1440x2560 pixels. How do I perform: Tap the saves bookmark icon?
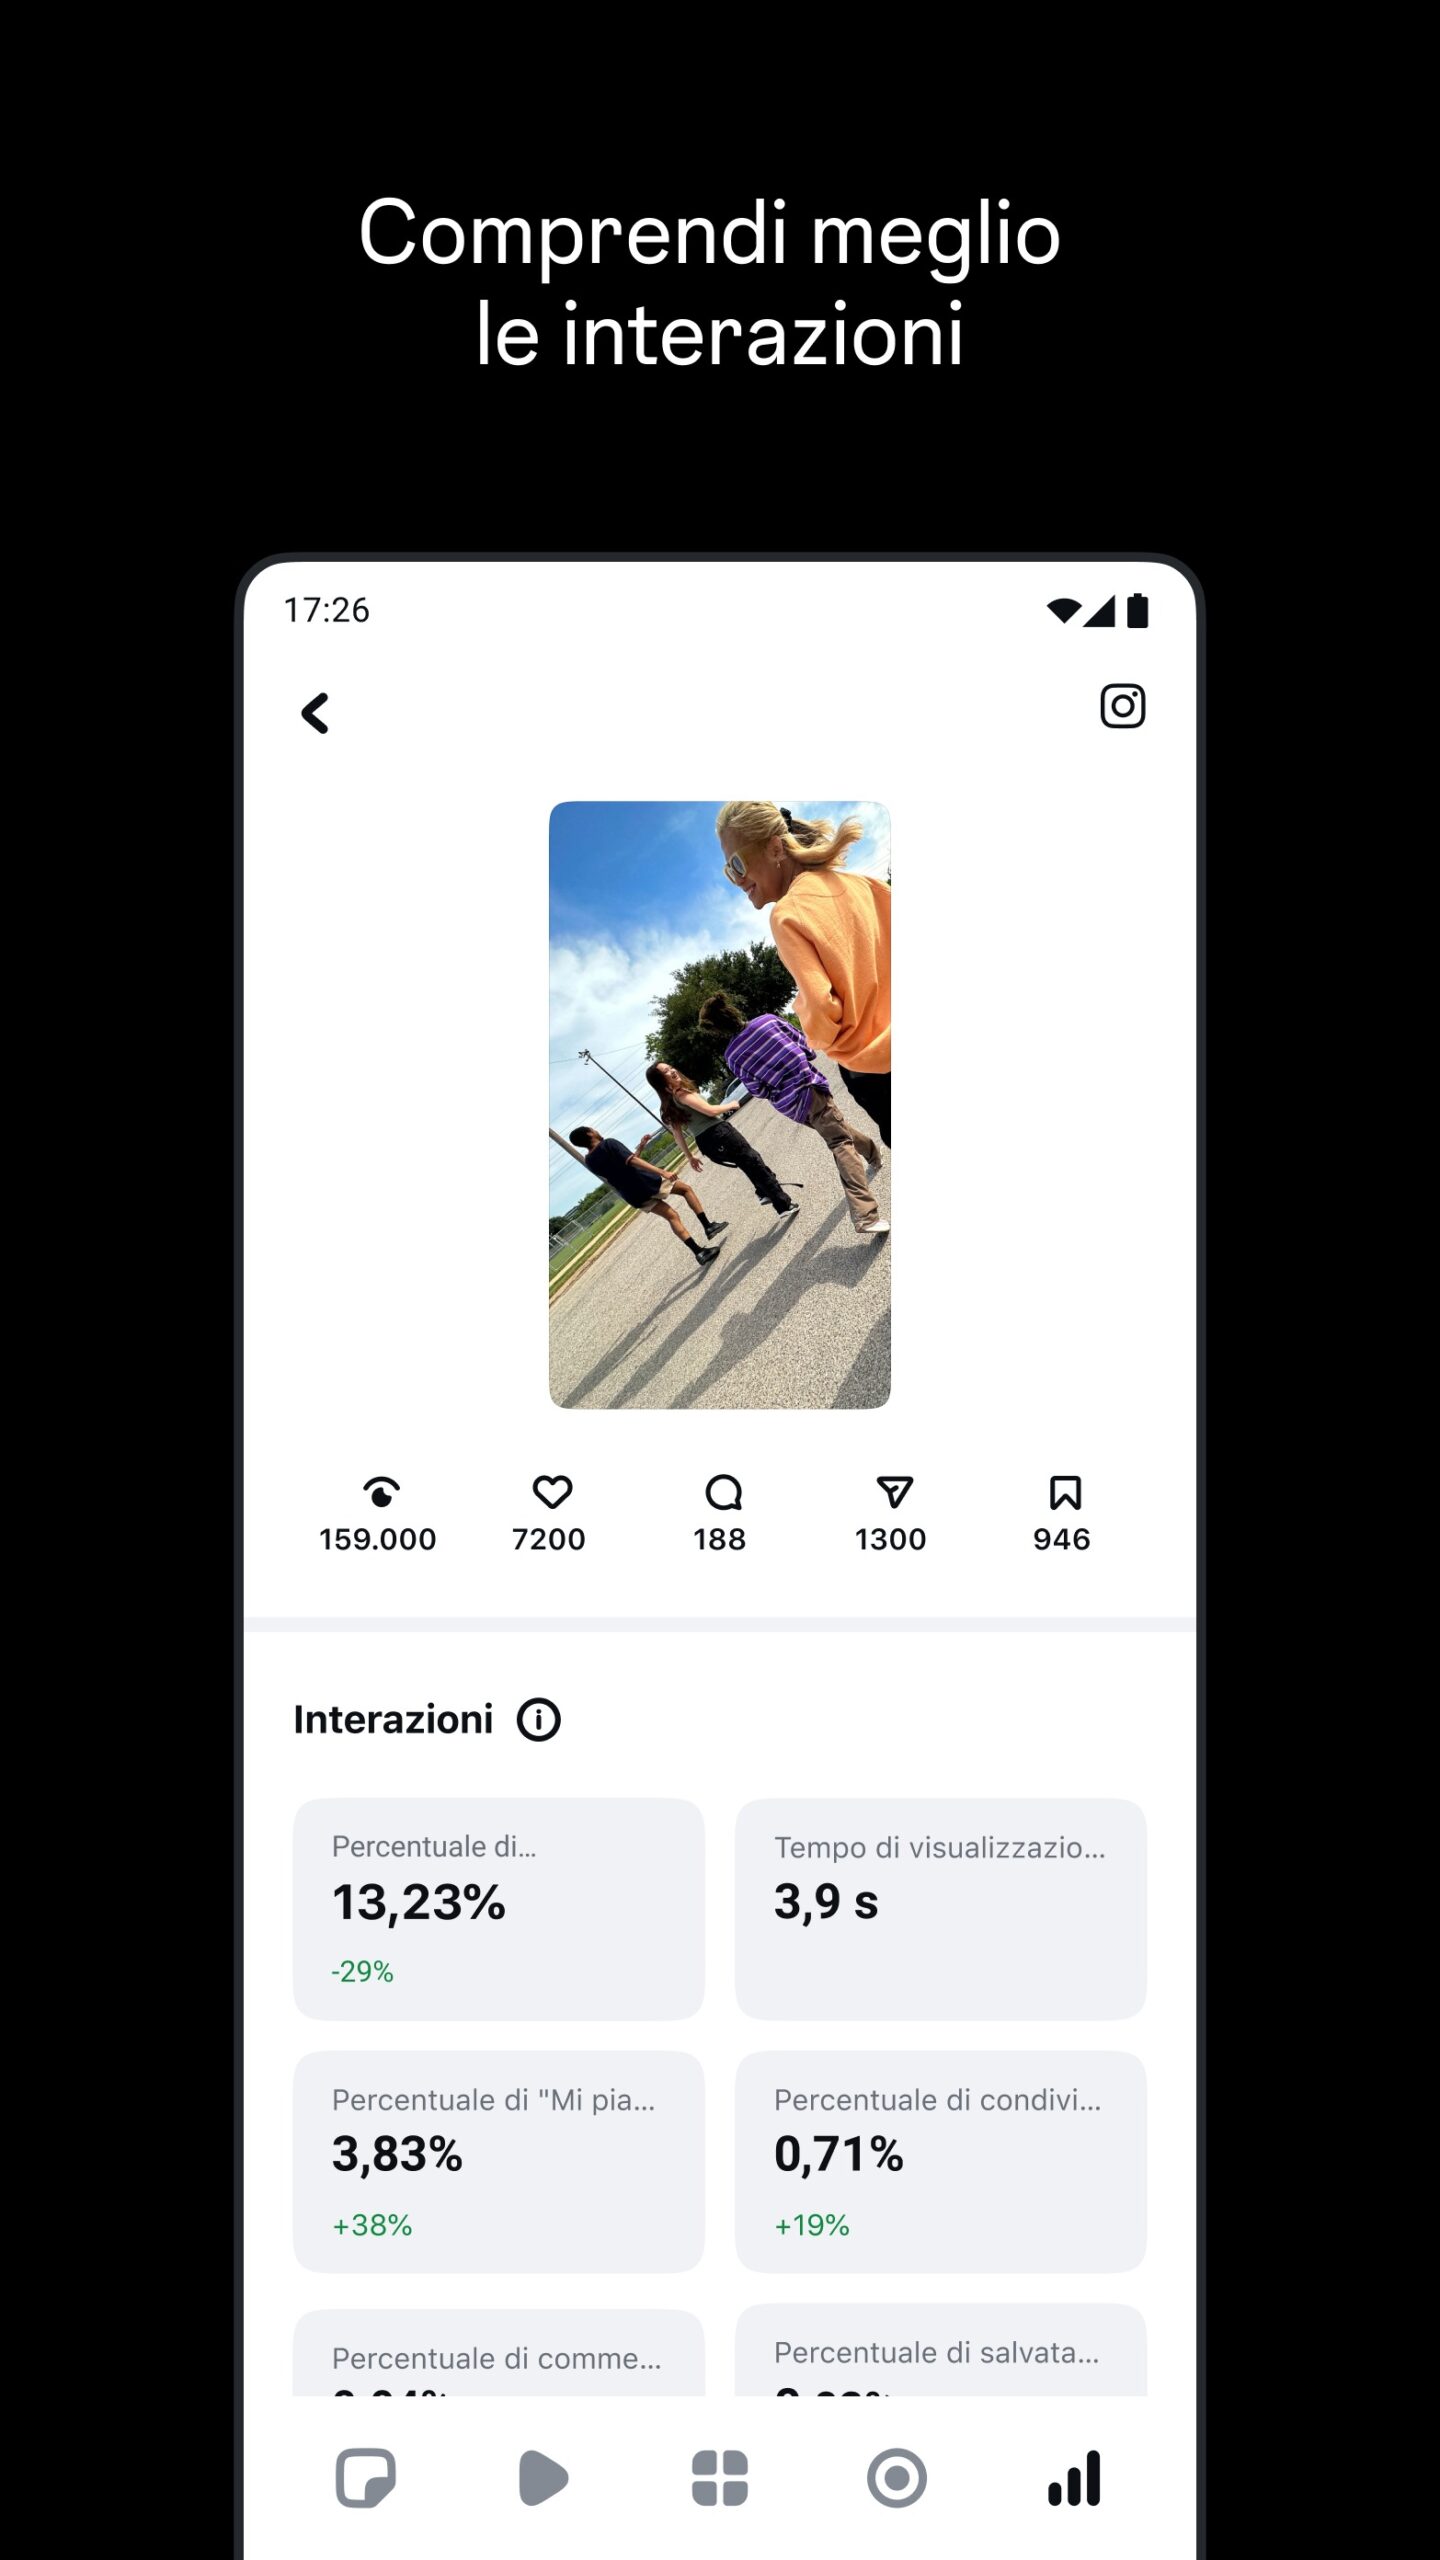click(x=1065, y=1493)
